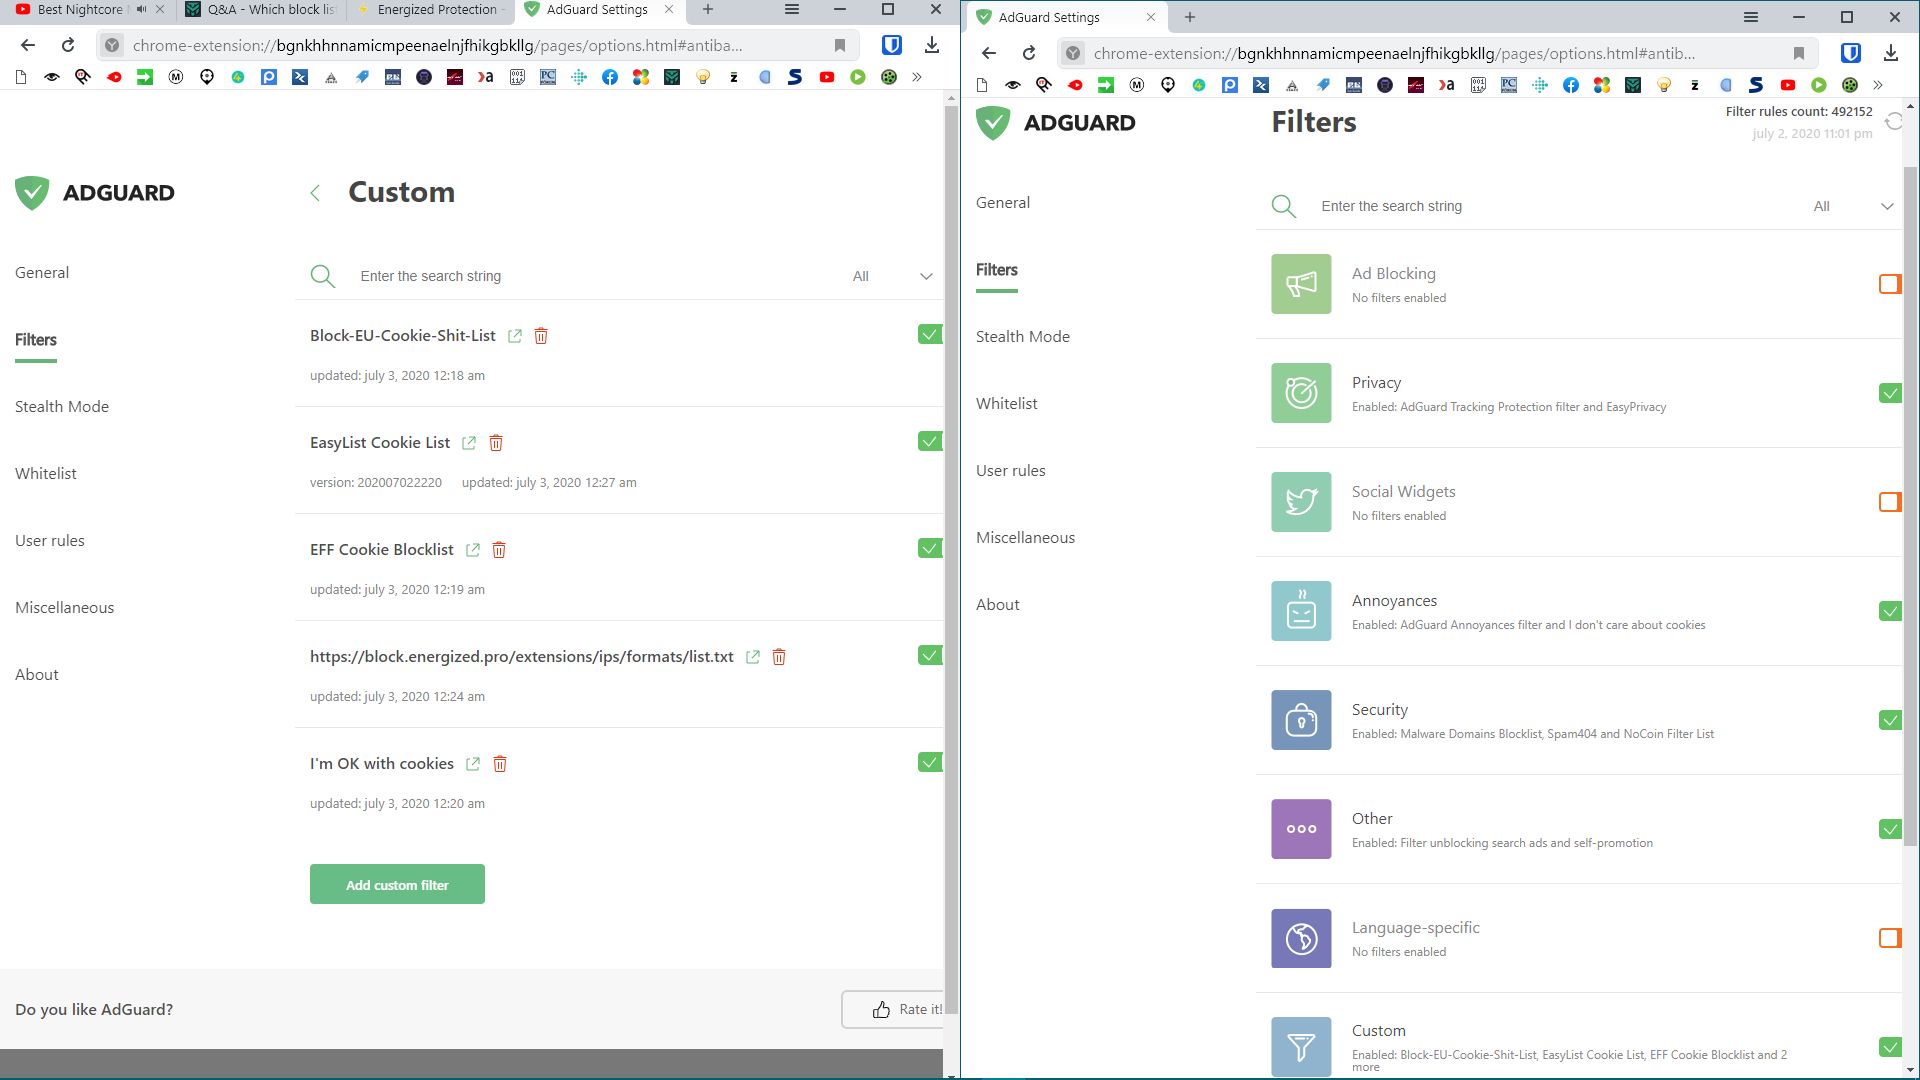The image size is (1920, 1080).
Task: Open the Security lock category icon
Action: click(1301, 720)
